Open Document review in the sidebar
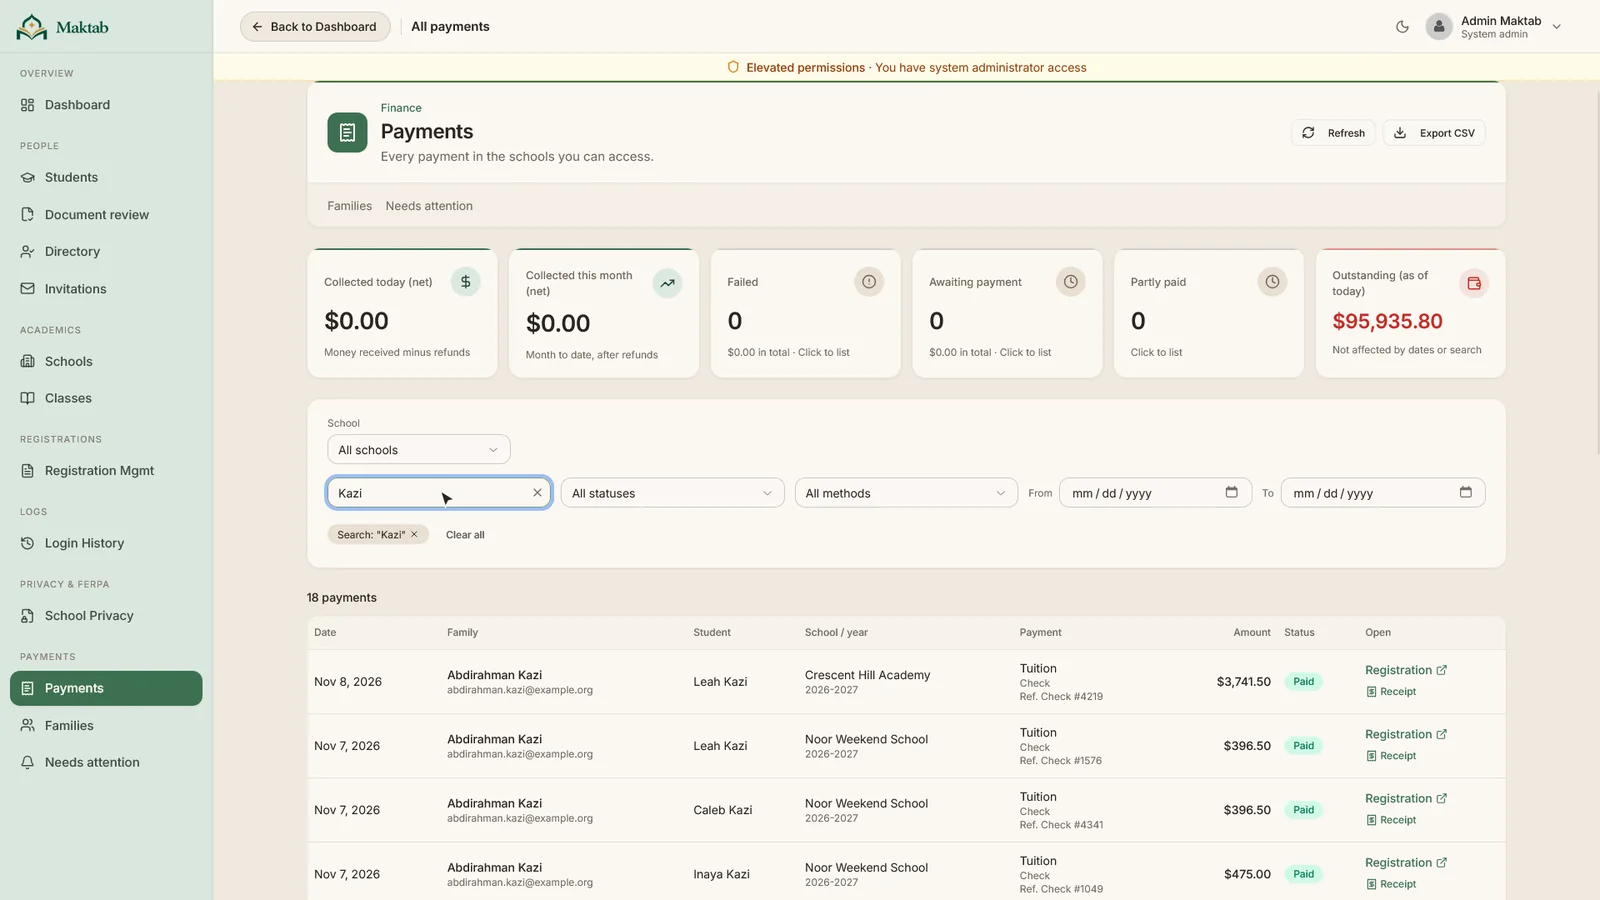The image size is (1600, 900). pyautogui.click(x=106, y=215)
